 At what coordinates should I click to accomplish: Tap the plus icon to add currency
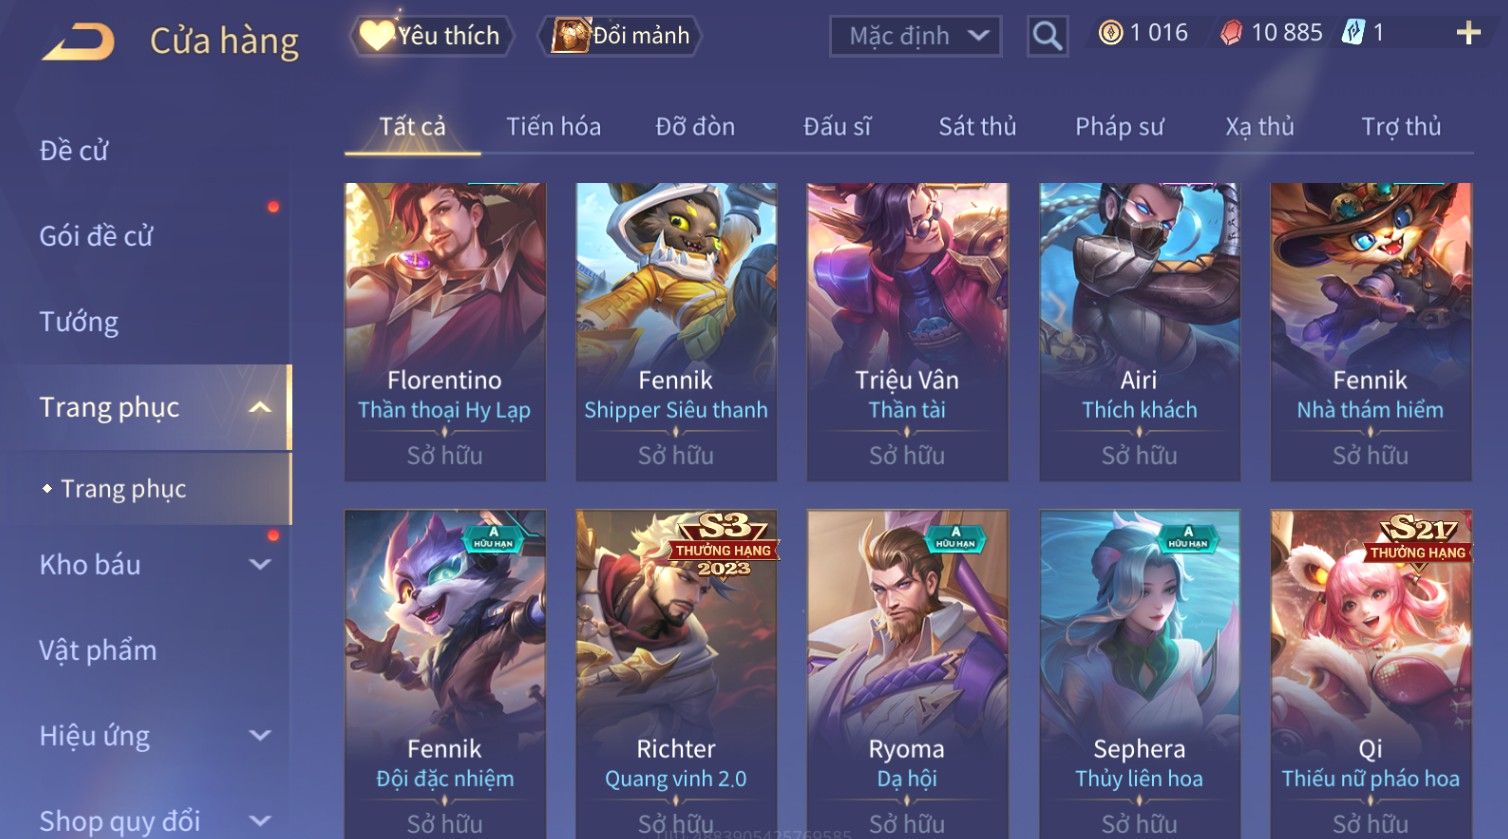[1468, 33]
